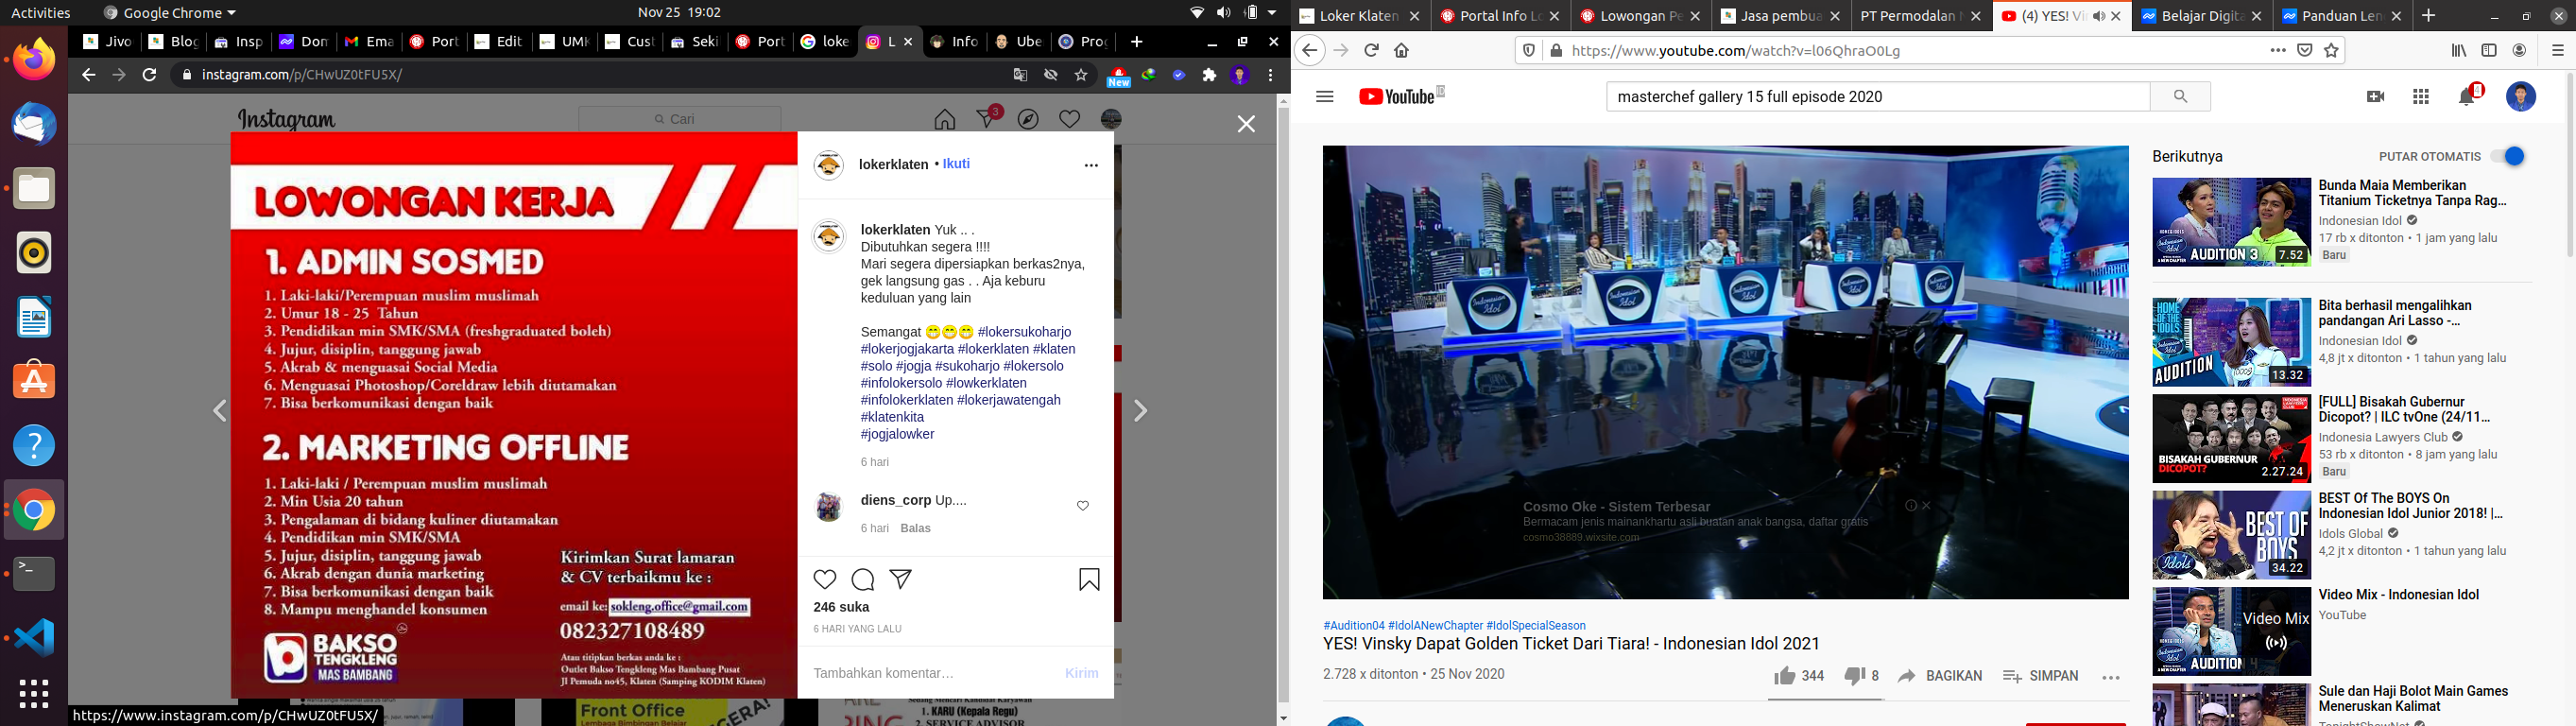The width and height of the screenshot is (2576, 726).
Task: Open YouTube hamburger guide menu
Action: pyautogui.click(x=1325, y=97)
